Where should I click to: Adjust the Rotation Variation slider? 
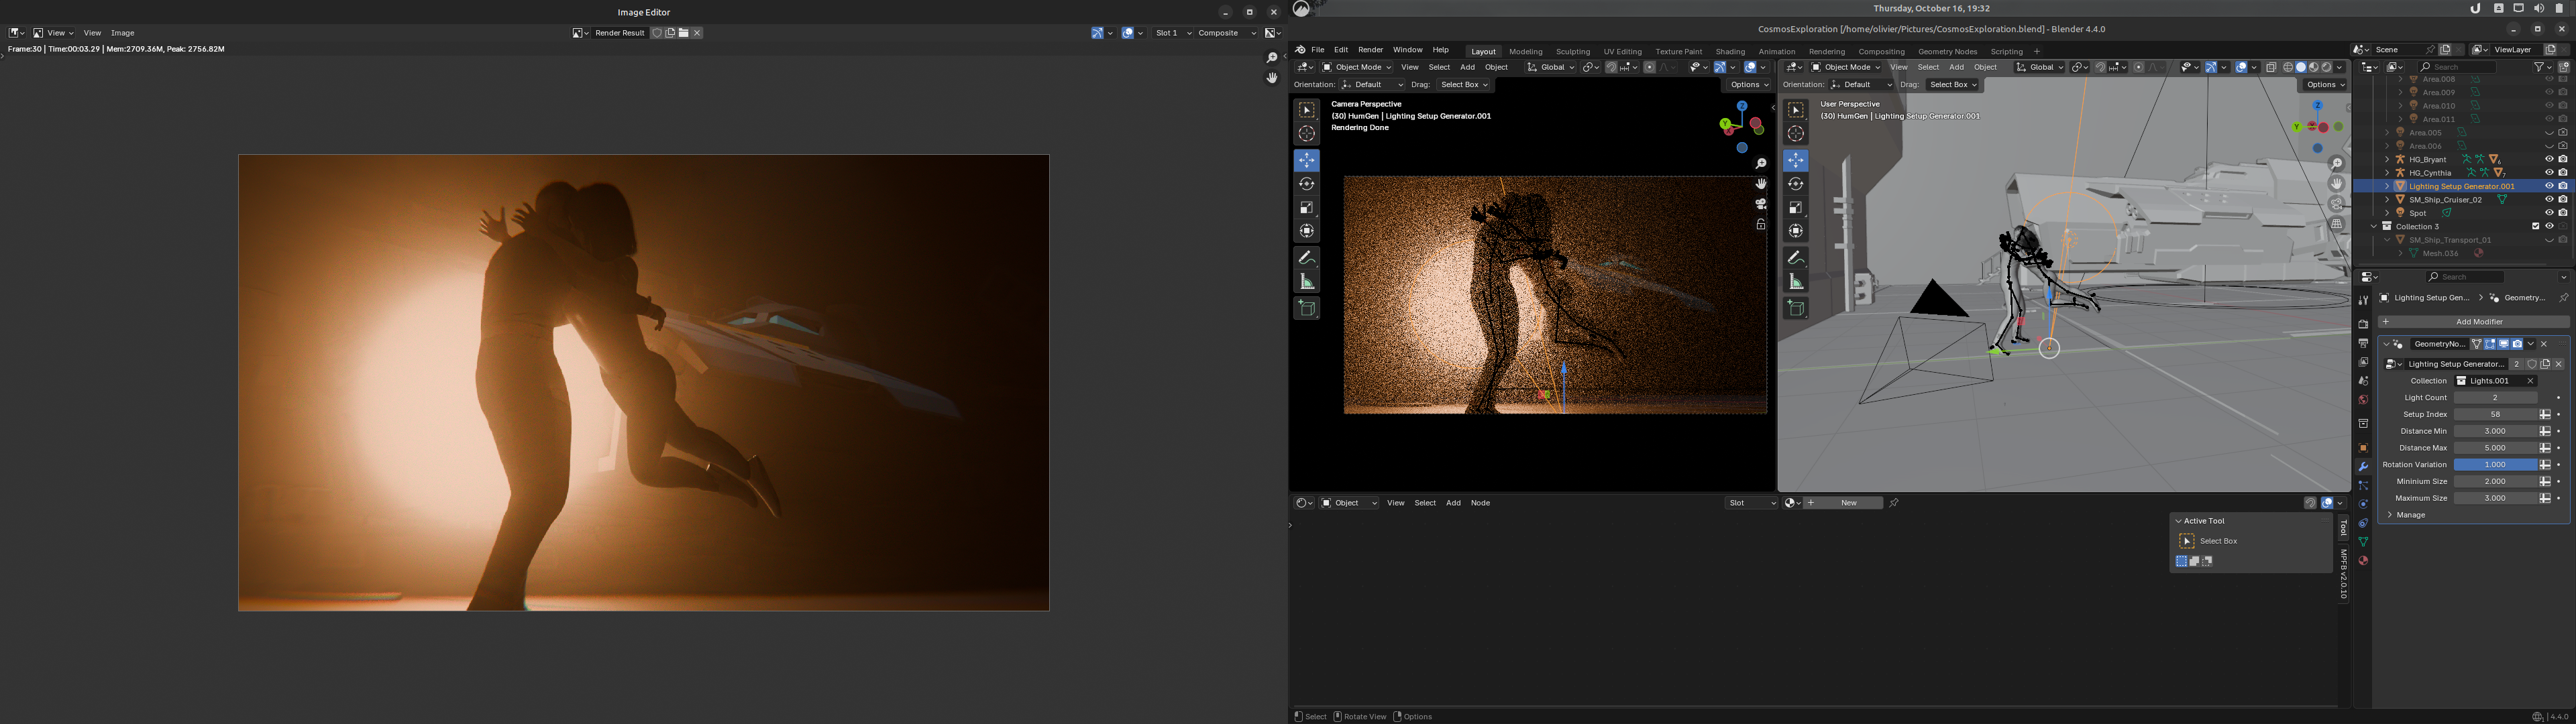tap(2495, 465)
